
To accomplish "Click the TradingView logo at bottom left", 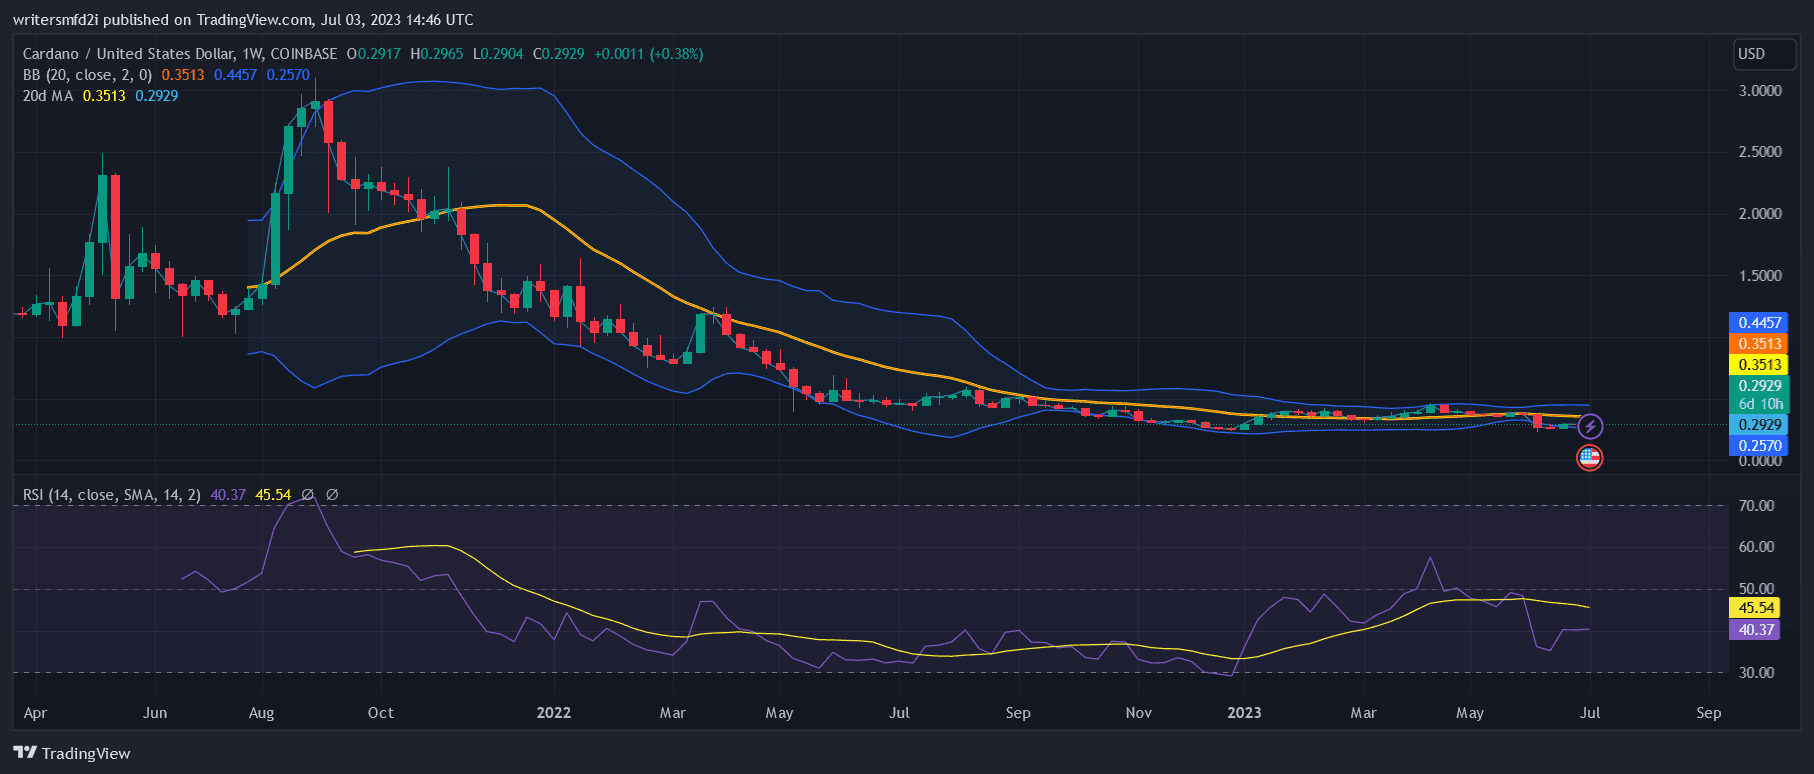I will [72, 753].
